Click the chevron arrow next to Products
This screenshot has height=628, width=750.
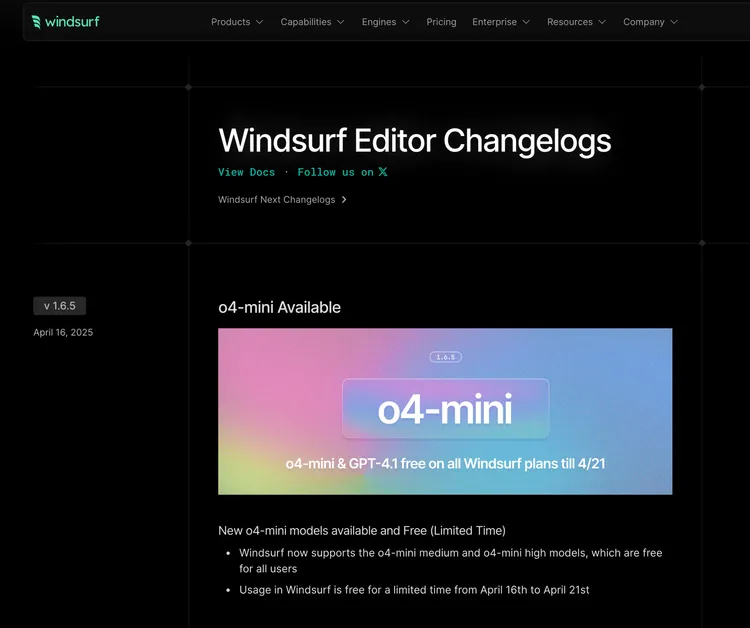point(260,22)
